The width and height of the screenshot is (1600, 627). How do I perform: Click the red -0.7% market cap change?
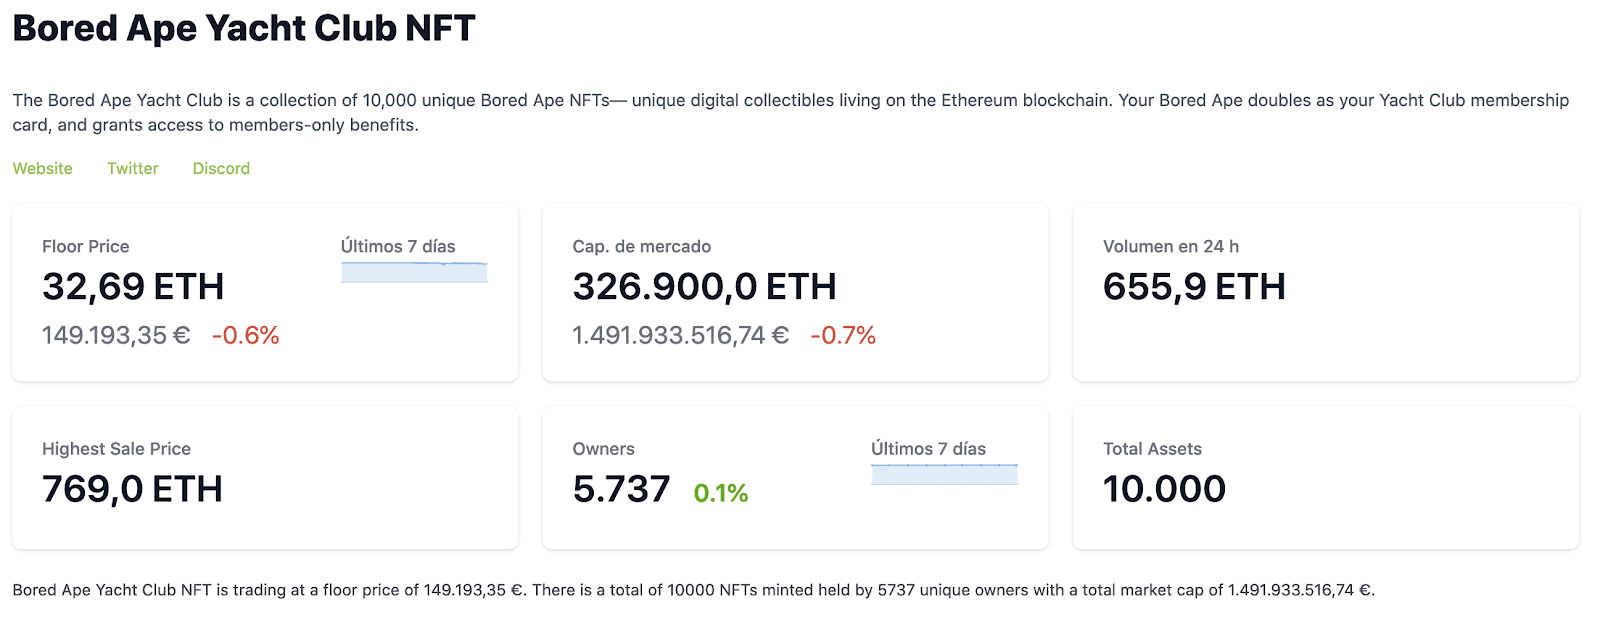pos(843,335)
